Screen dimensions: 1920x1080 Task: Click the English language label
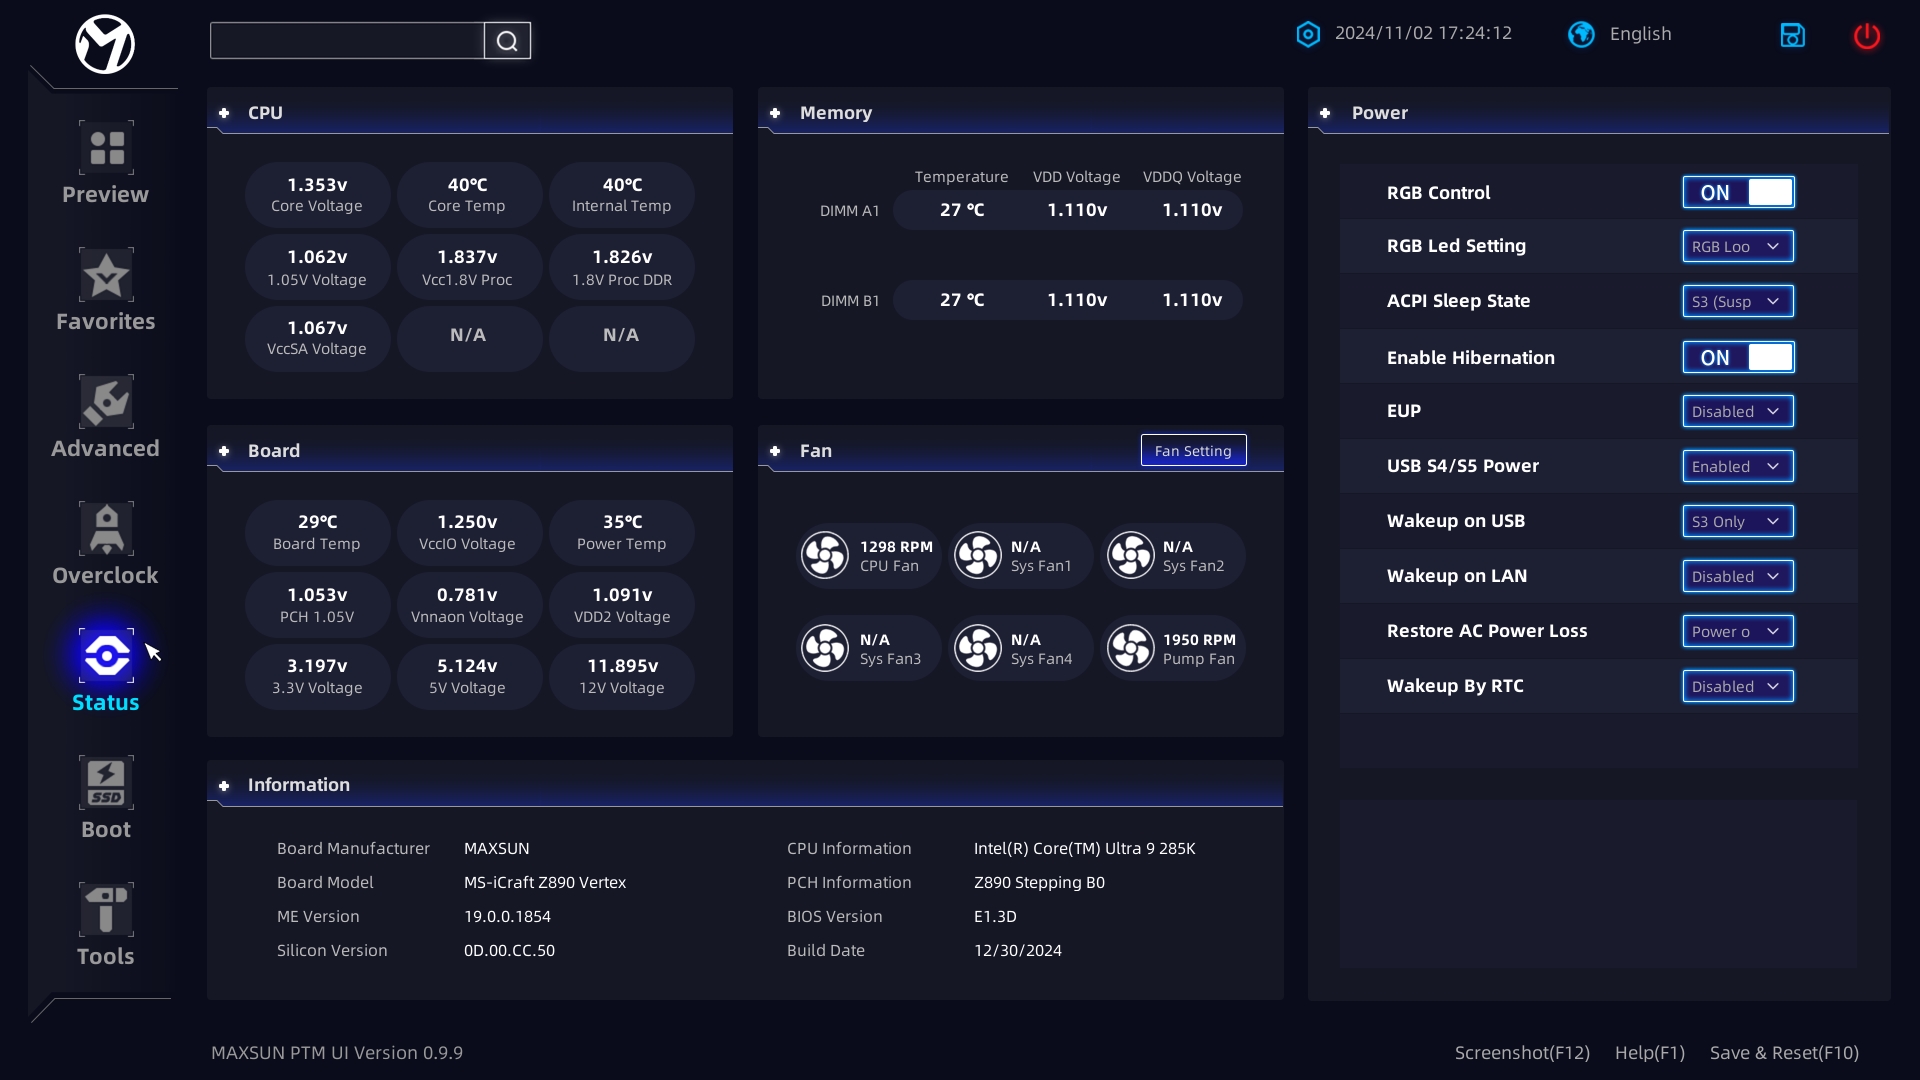[x=1640, y=34]
